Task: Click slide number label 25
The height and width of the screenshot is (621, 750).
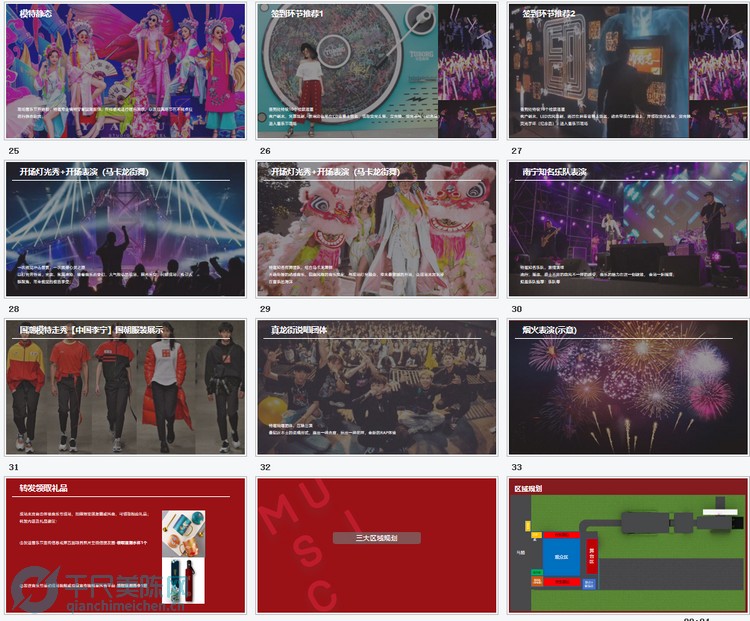Action: [x=14, y=151]
